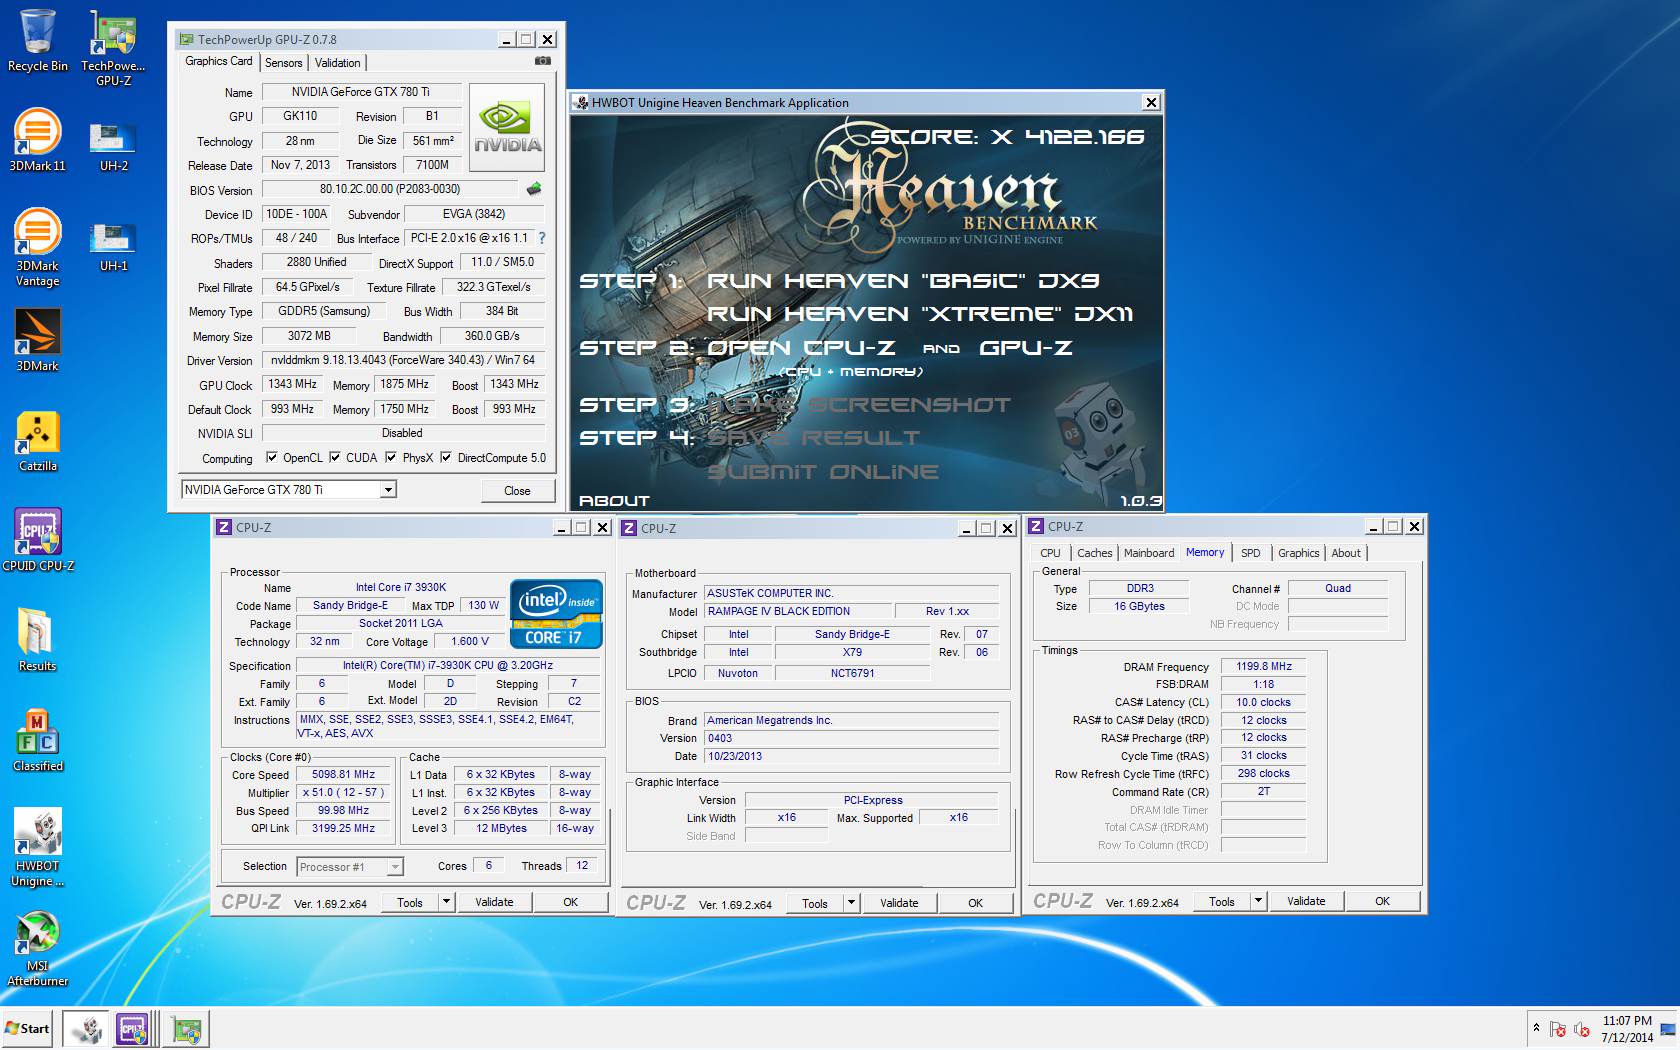Click Validate in motherboard CPU-Z window
The height and width of the screenshot is (1050, 1680).
click(899, 903)
